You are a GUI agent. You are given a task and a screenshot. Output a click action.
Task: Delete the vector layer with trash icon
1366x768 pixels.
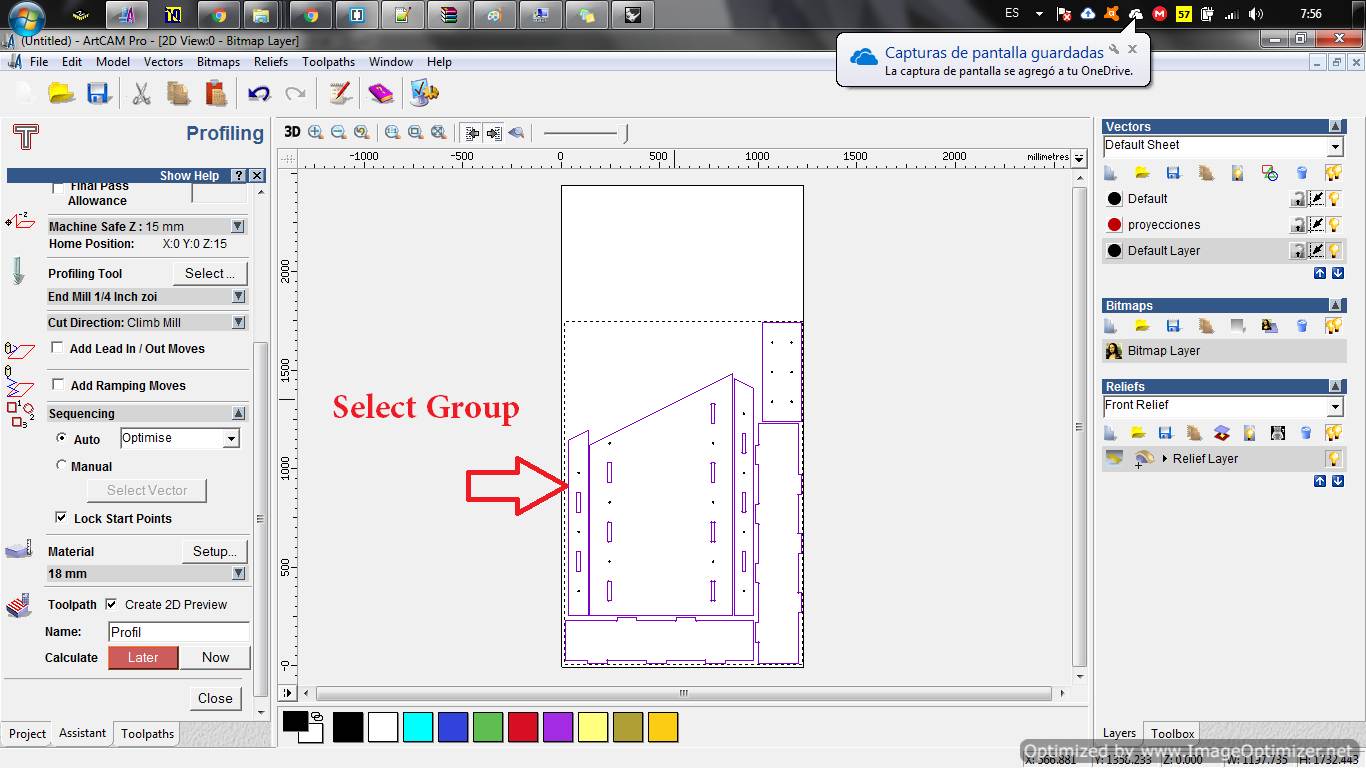pos(1301,173)
